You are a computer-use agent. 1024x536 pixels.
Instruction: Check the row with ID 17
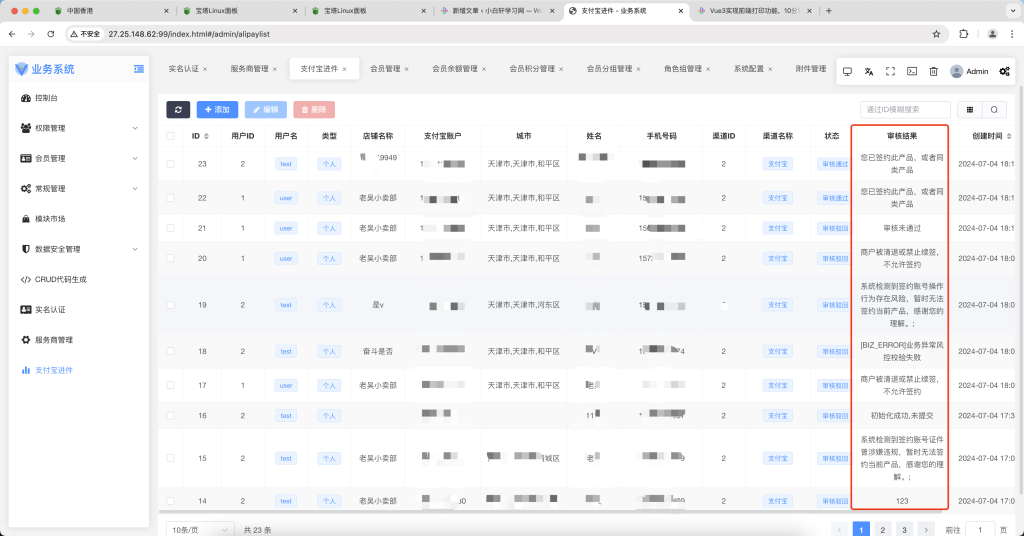170,385
